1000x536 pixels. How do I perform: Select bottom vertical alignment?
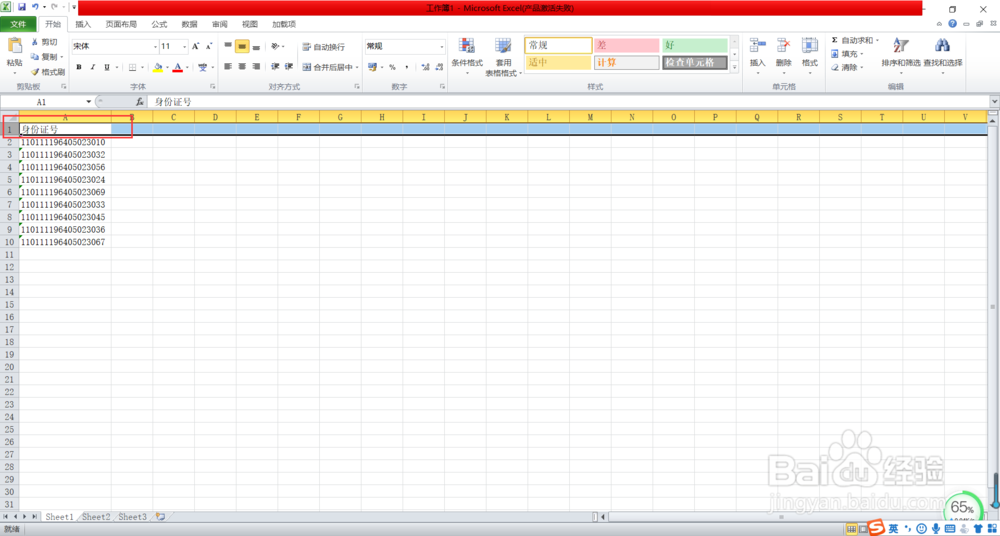pyautogui.click(x=256, y=47)
